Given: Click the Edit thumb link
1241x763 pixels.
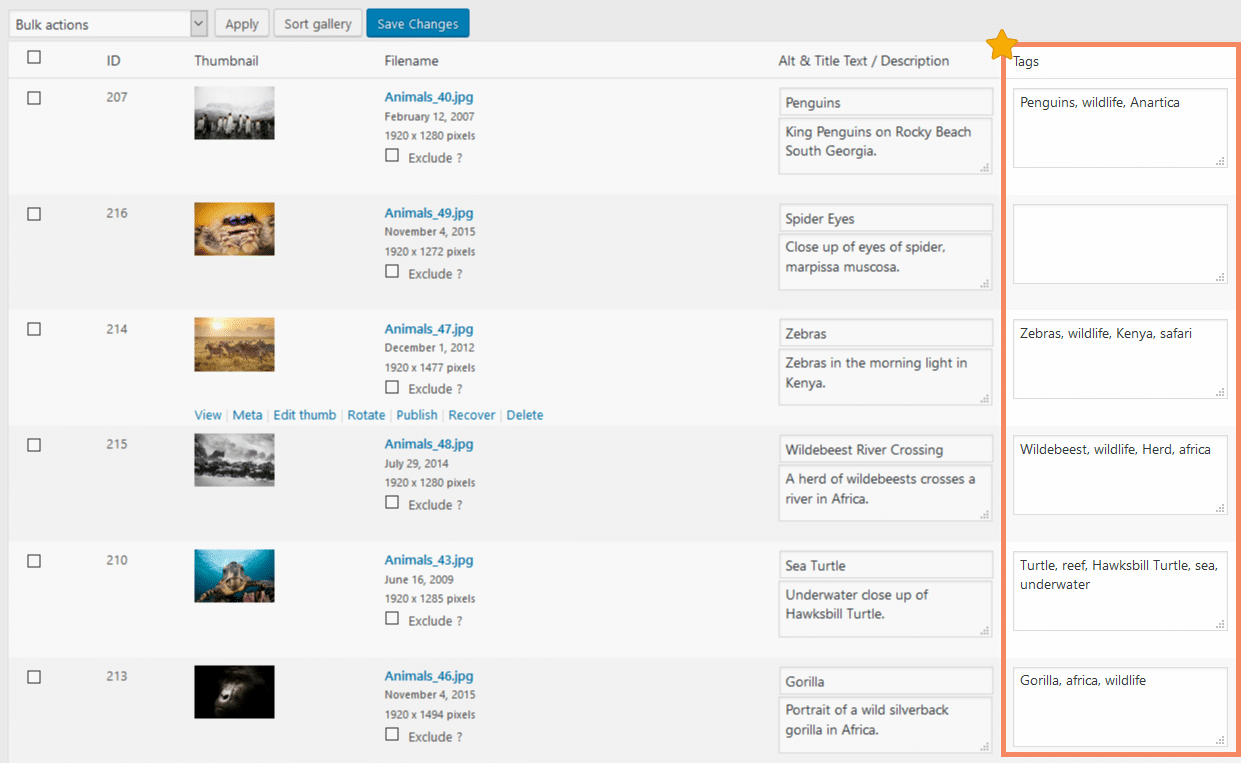Looking at the screenshot, I should 305,415.
